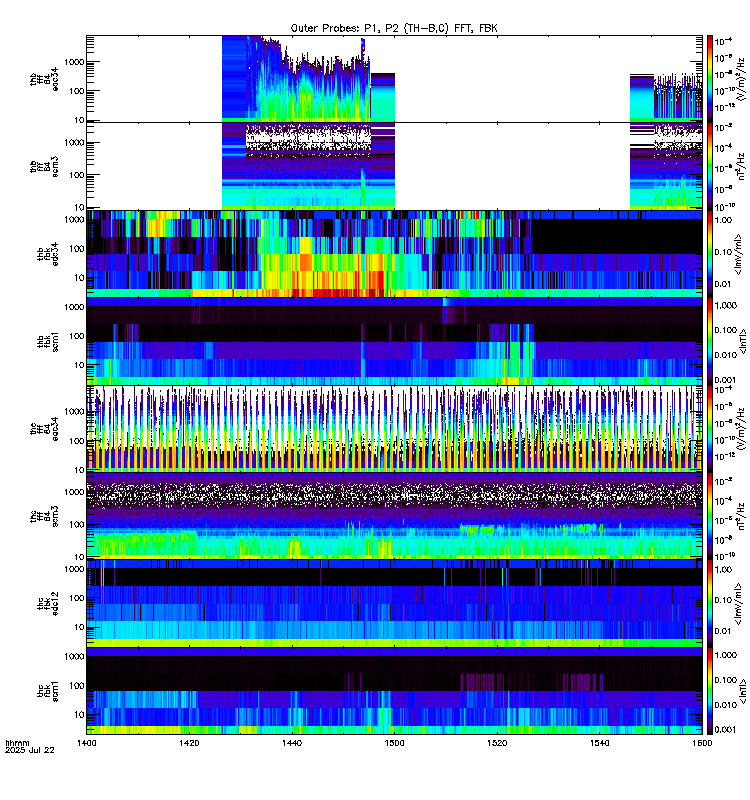
Task: Click the color bar beside thb fbk edc34 panel
Action: [x=710, y=254]
